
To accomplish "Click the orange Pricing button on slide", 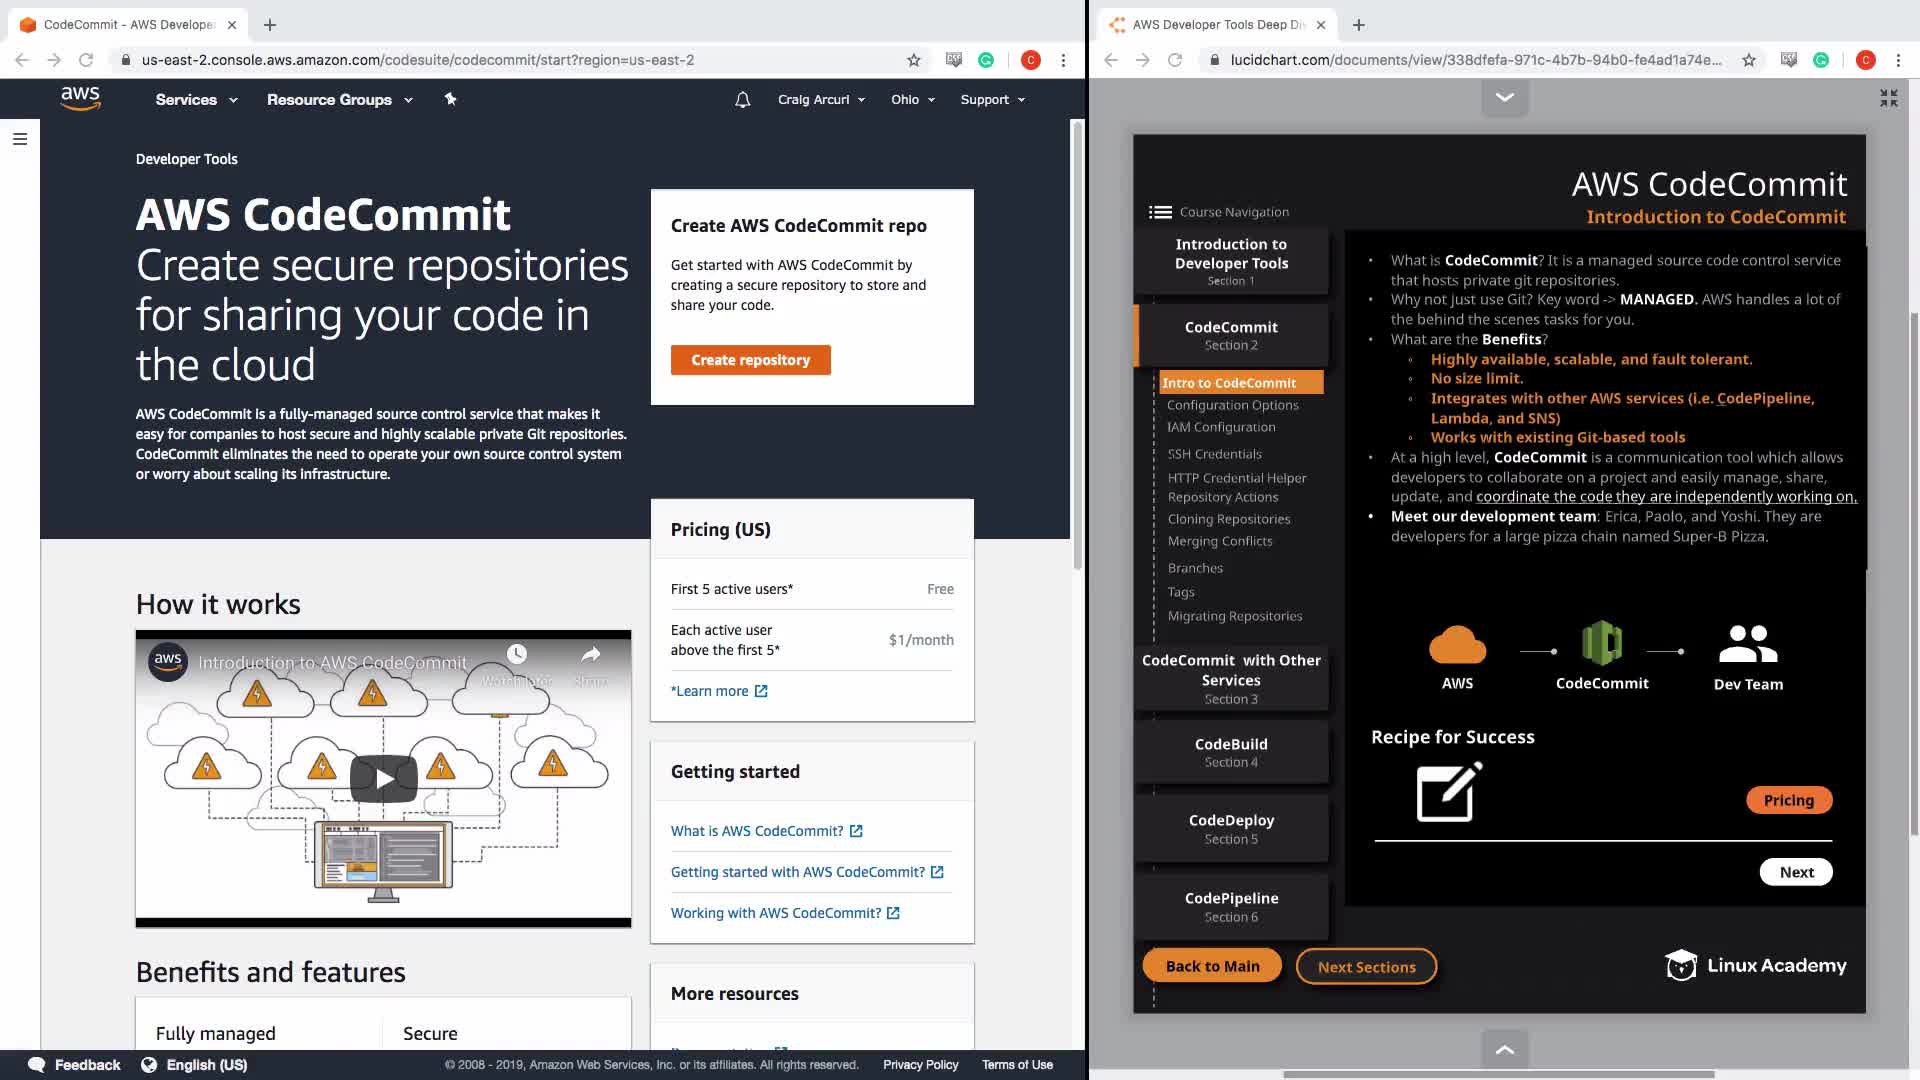I will (1788, 800).
